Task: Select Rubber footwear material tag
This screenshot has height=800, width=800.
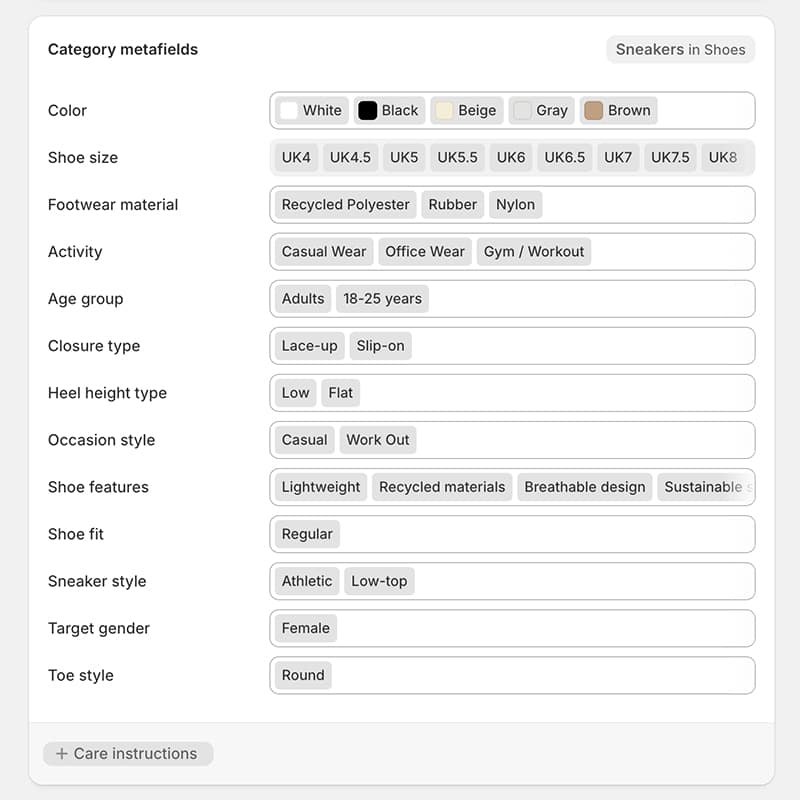Action: tap(452, 204)
